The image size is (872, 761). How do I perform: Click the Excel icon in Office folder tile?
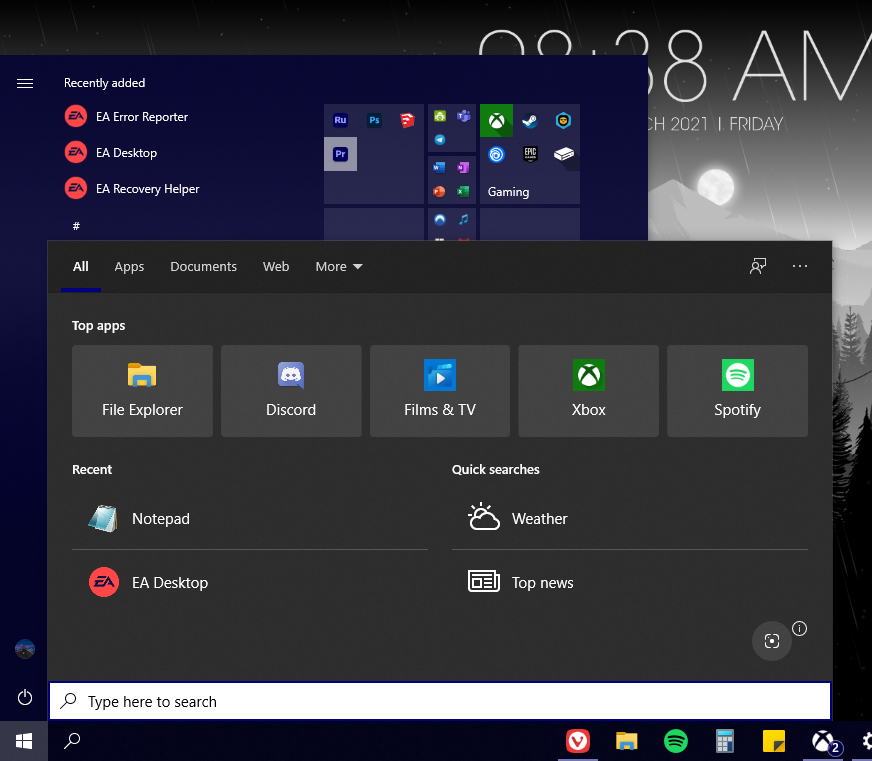(463, 191)
